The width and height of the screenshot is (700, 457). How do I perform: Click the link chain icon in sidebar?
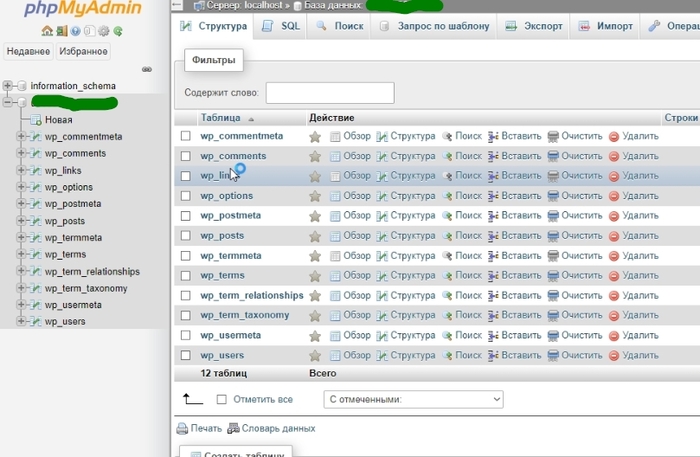(147, 69)
